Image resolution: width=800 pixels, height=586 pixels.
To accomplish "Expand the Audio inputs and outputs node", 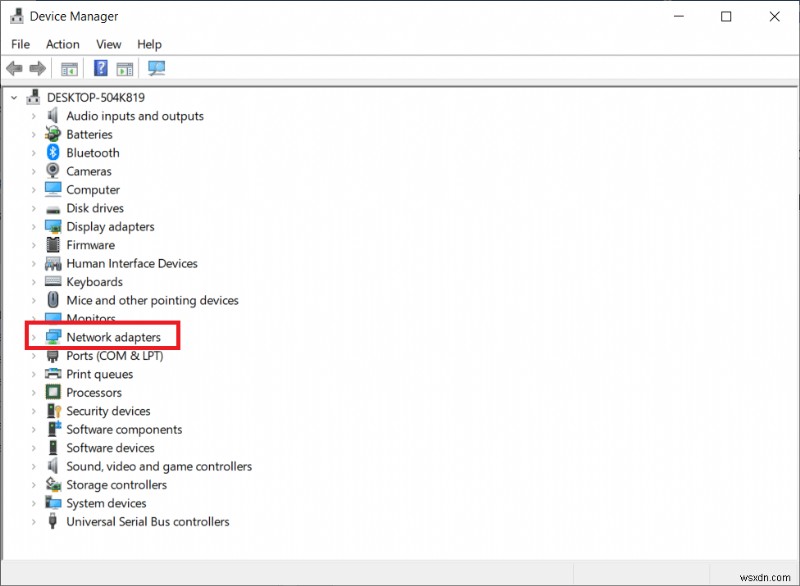I will click(x=33, y=115).
